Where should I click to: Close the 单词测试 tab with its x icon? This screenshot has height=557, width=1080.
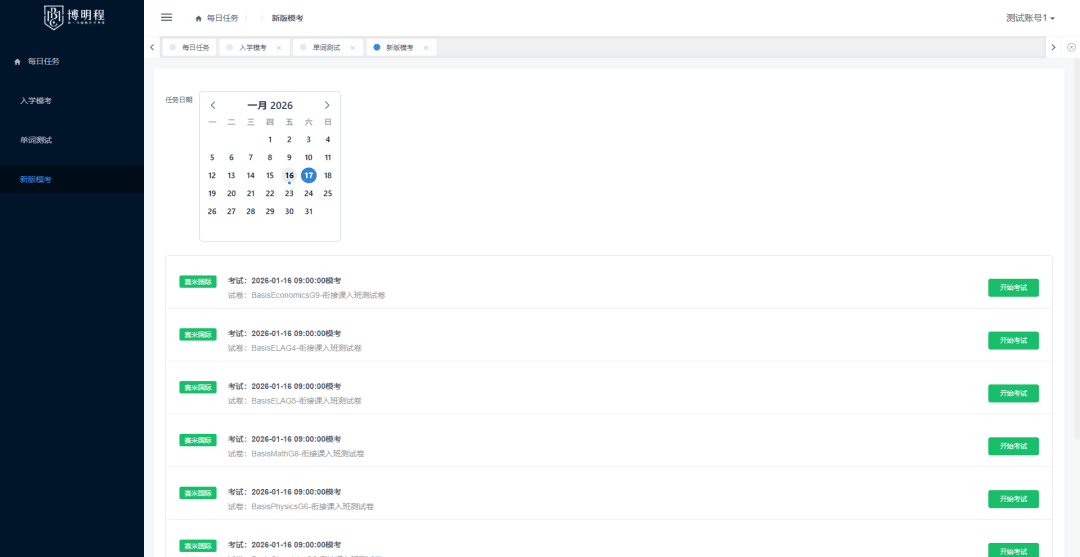pyautogui.click(x=353, y=48)
